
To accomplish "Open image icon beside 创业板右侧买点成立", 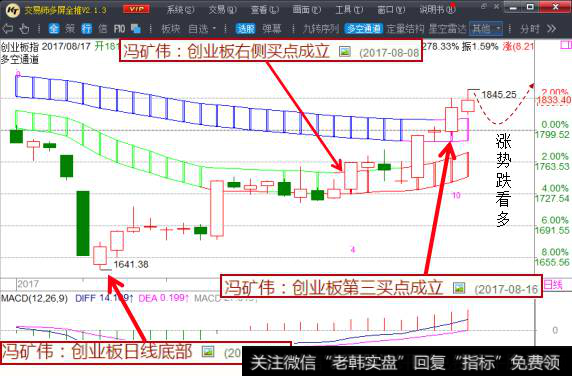I will pyautogui.click(x=345, y=51).
